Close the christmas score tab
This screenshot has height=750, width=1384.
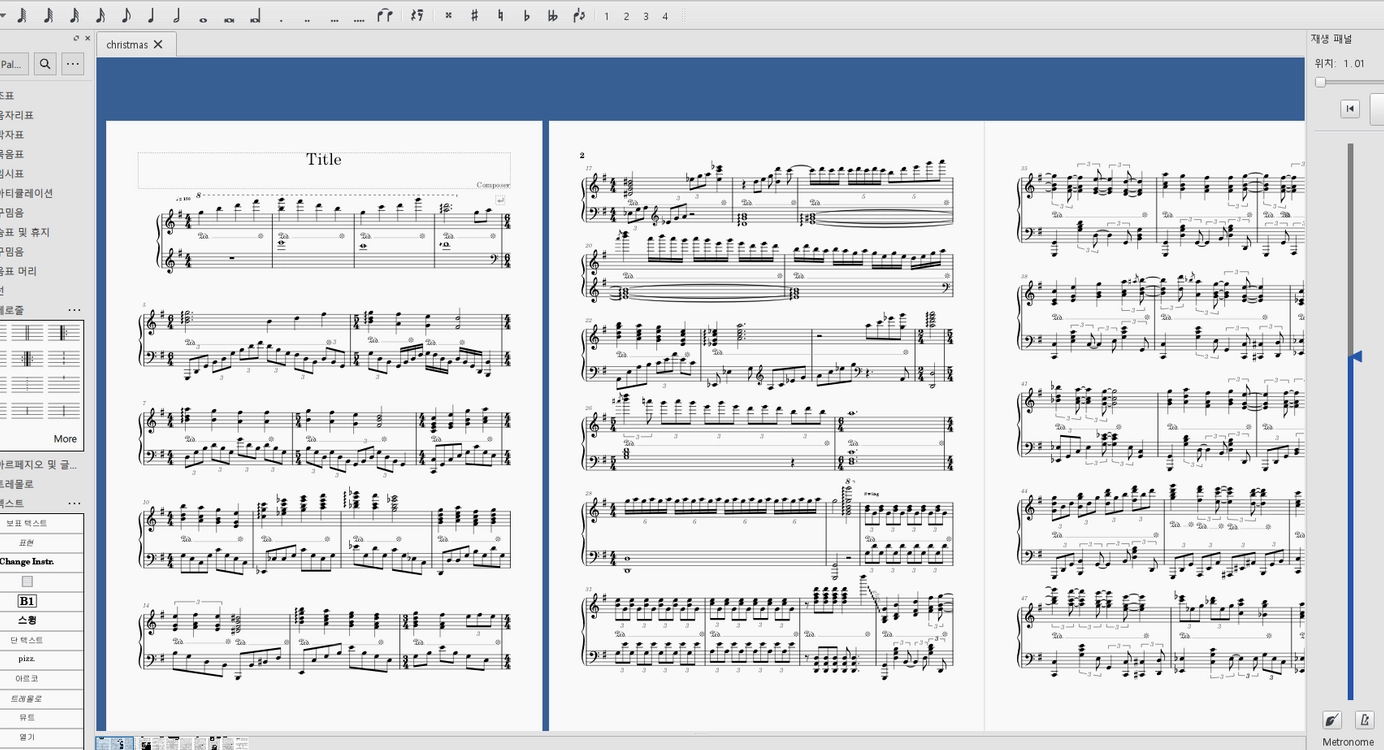tap(158, 44)
